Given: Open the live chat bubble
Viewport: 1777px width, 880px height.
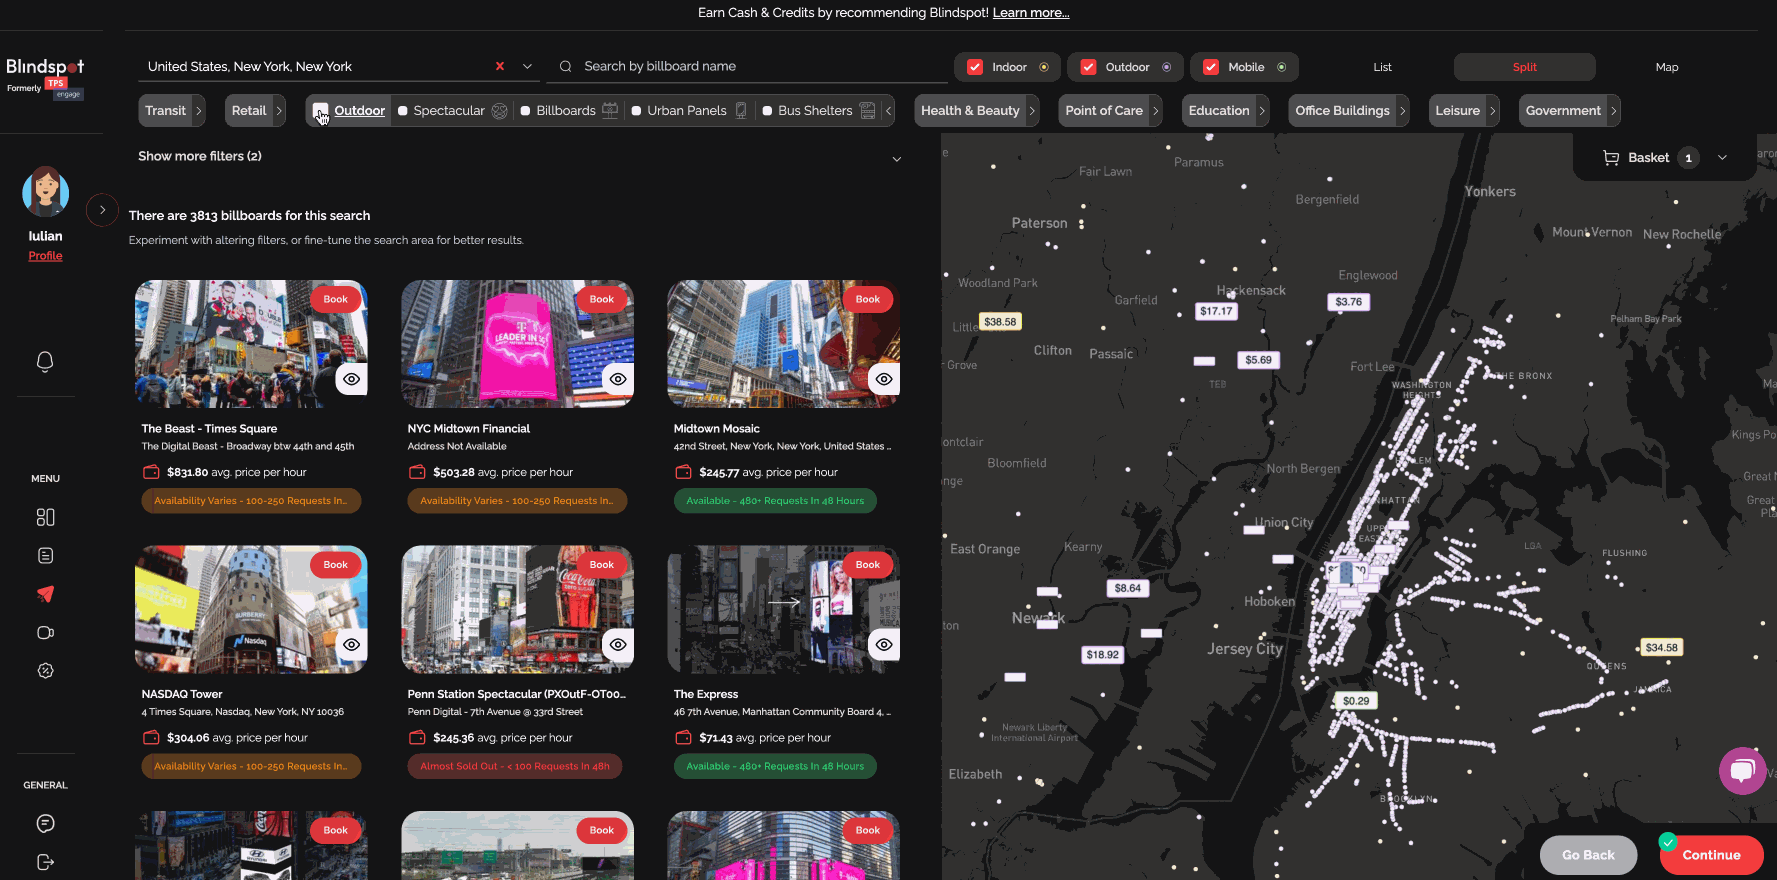Looking at the screenshot, I should pos(1742,770).
